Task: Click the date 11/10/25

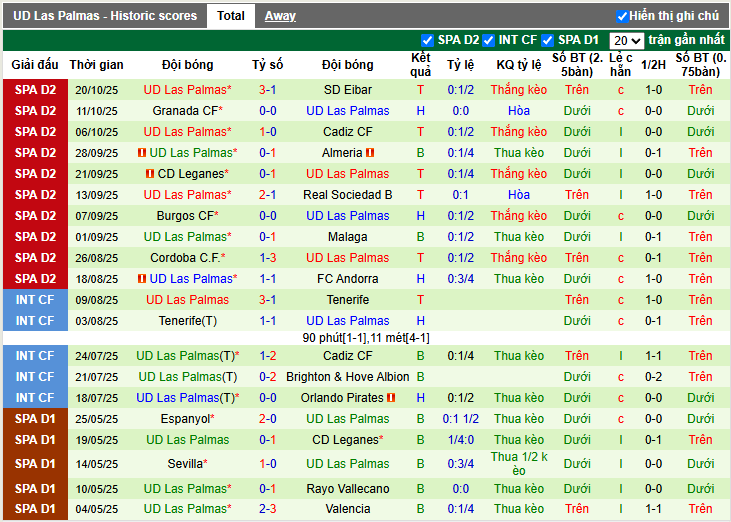Action: 97,111
